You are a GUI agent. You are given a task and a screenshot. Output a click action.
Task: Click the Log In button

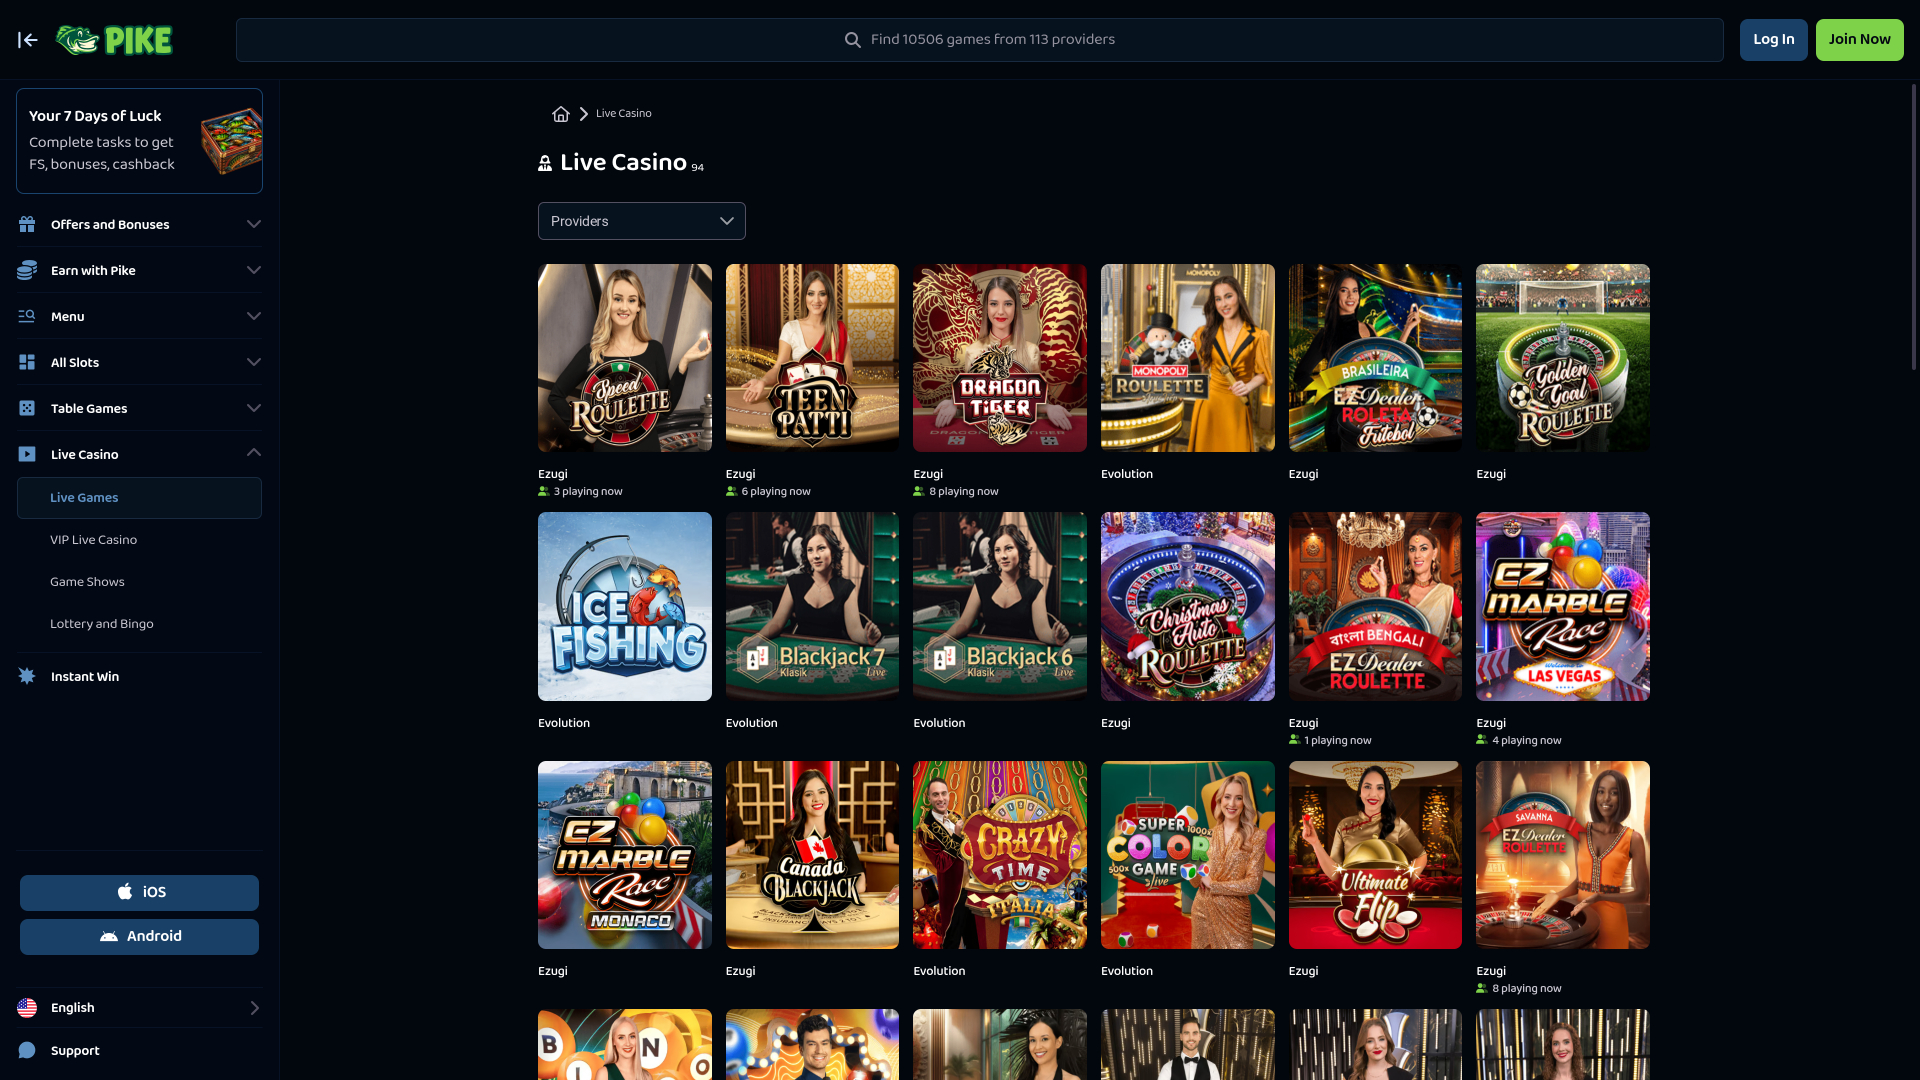coord(1773,40)
